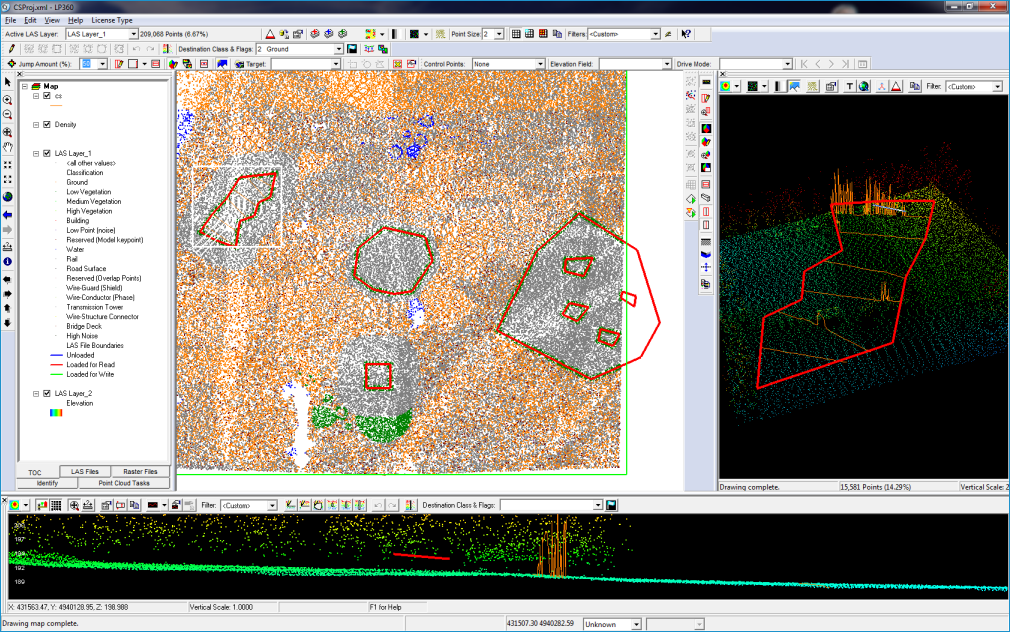The height and width of the screenshot is (632, 1010).
Task: Toggle the LAS Layer_2 checkbox
Action: point(47,393)
